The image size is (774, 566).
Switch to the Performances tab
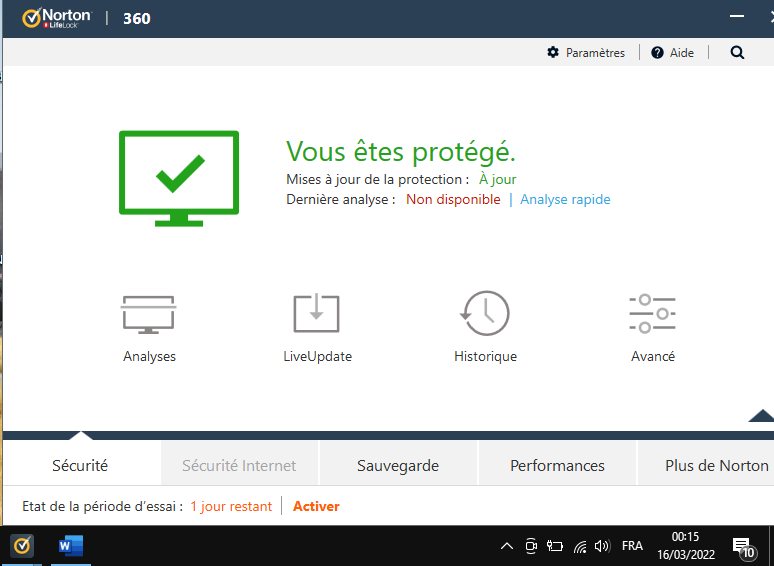pyautogui.click(x=557, y=465)
